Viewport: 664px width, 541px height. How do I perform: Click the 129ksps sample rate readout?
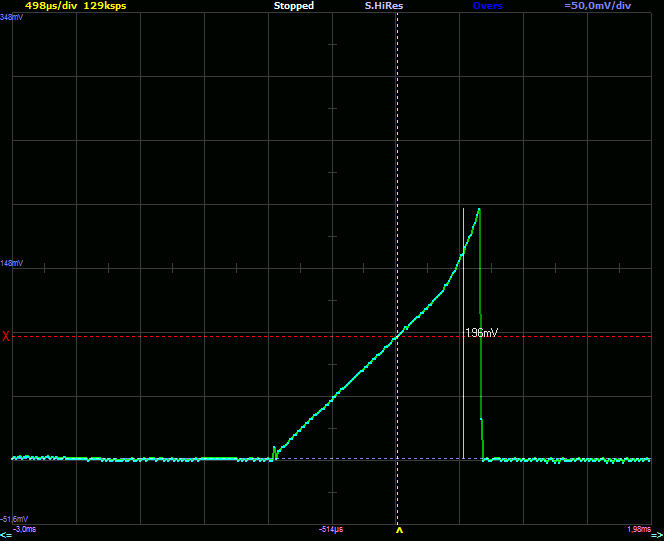point(105,6)
